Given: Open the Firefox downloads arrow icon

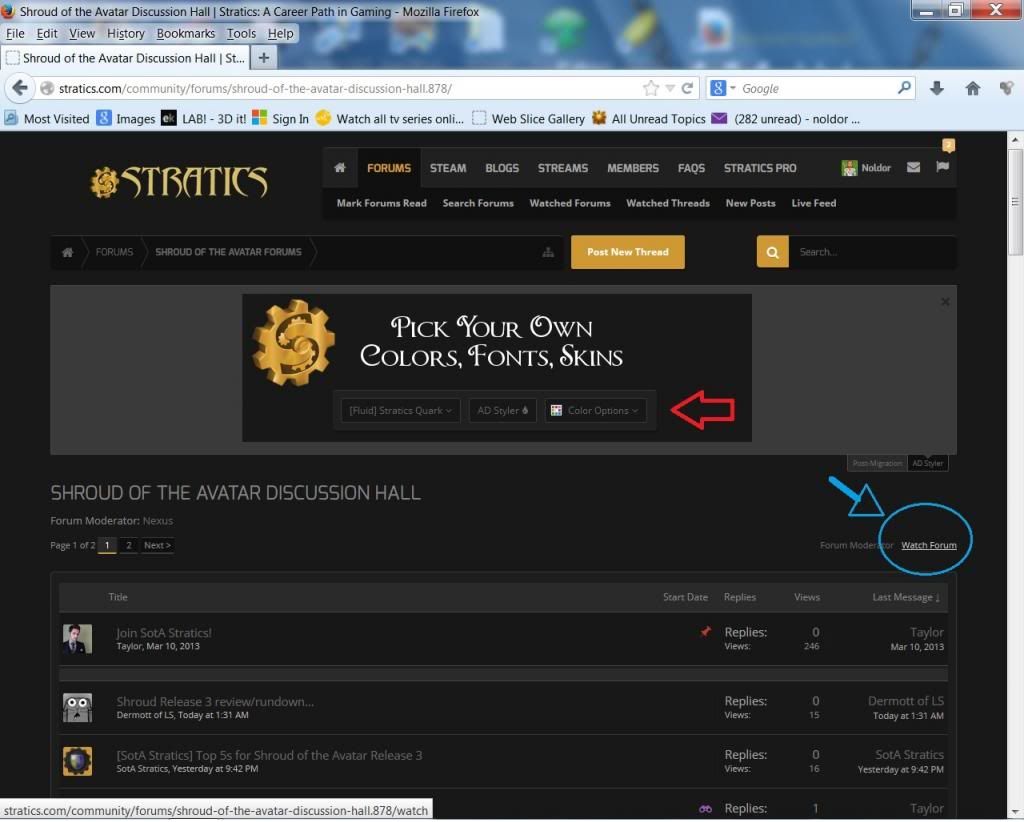Looking at the screenshot, I should (936, 88).
